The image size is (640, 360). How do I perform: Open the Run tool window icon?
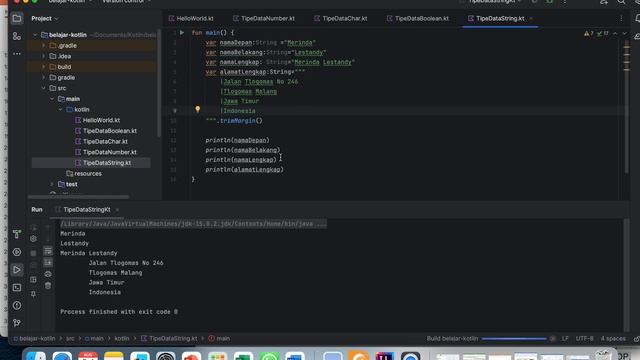[x=17, y=270]
